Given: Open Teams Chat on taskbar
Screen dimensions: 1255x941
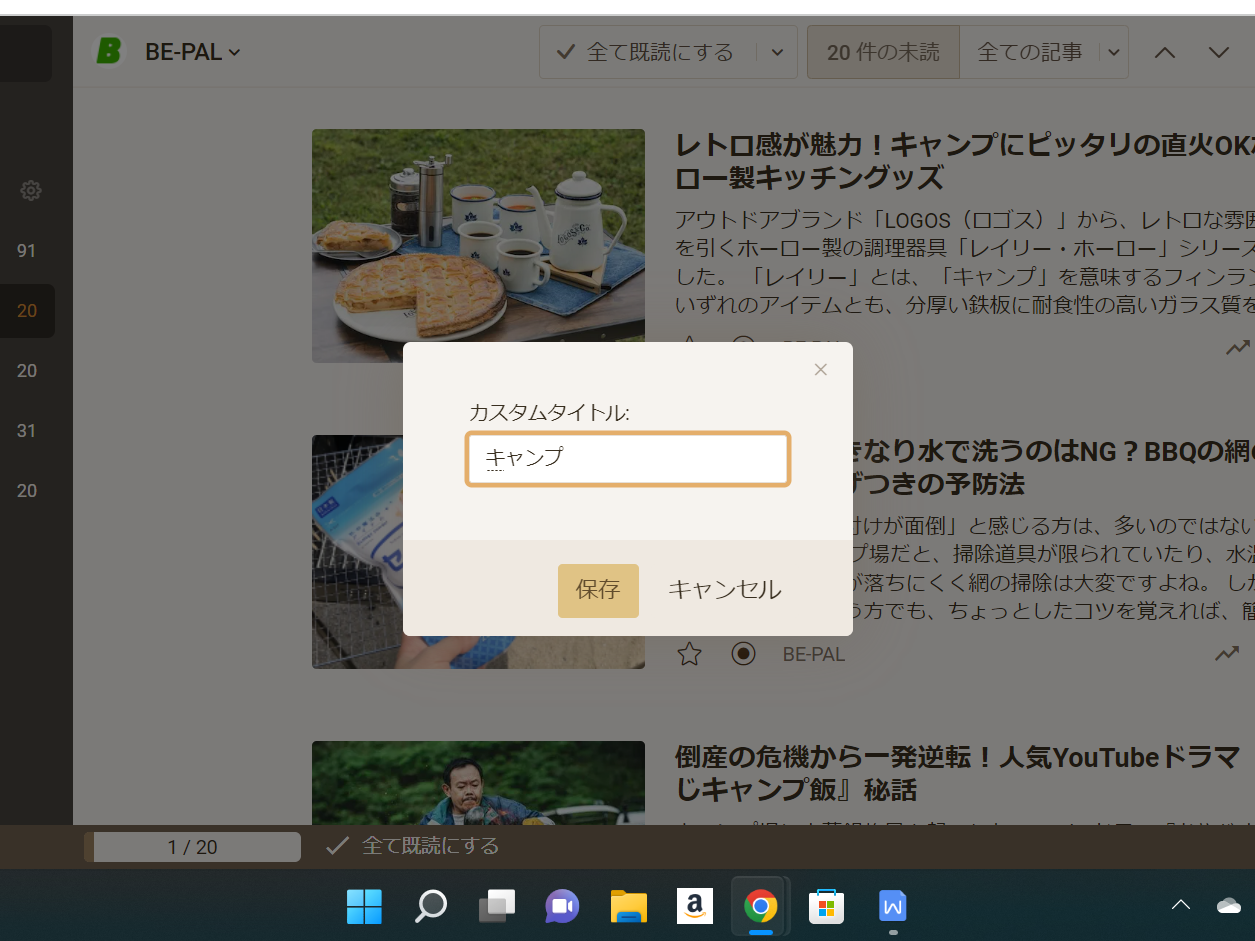Looking at the screenshot, I should (563, 906).
